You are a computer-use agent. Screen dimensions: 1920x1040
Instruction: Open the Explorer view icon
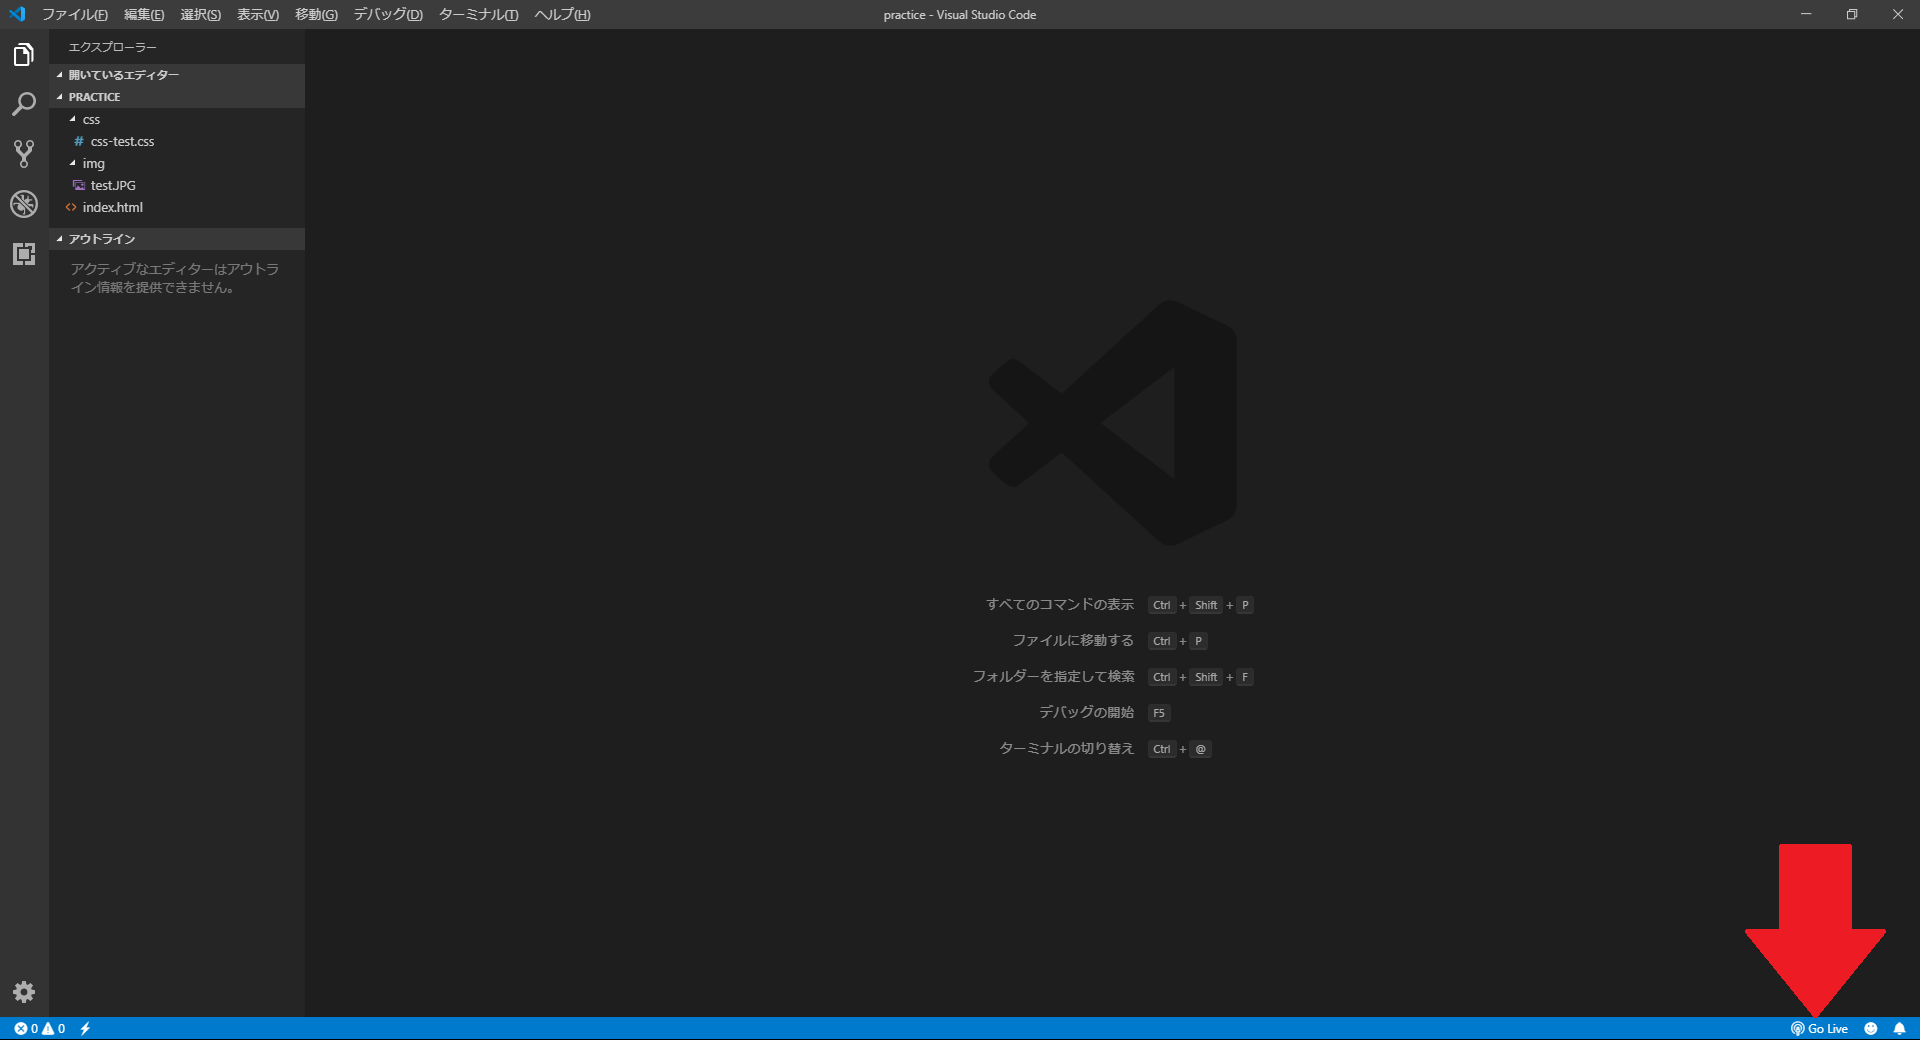click(x=23, y=55)
